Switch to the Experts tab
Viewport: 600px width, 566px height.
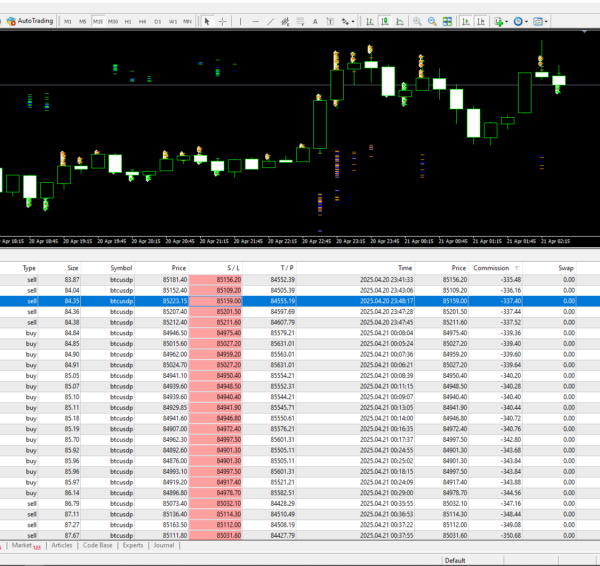(x=132, y=546)
